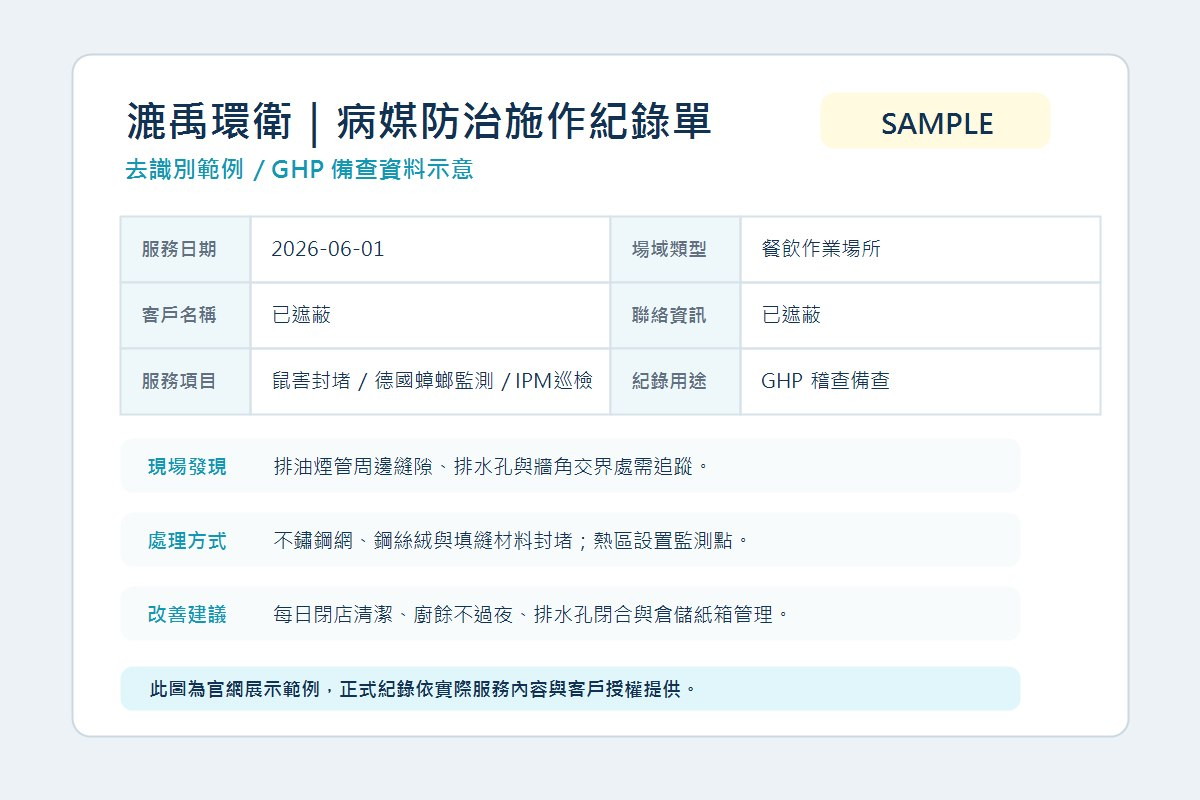
Task: Click the 場域類型 label cell
Action: click(675, 249)
